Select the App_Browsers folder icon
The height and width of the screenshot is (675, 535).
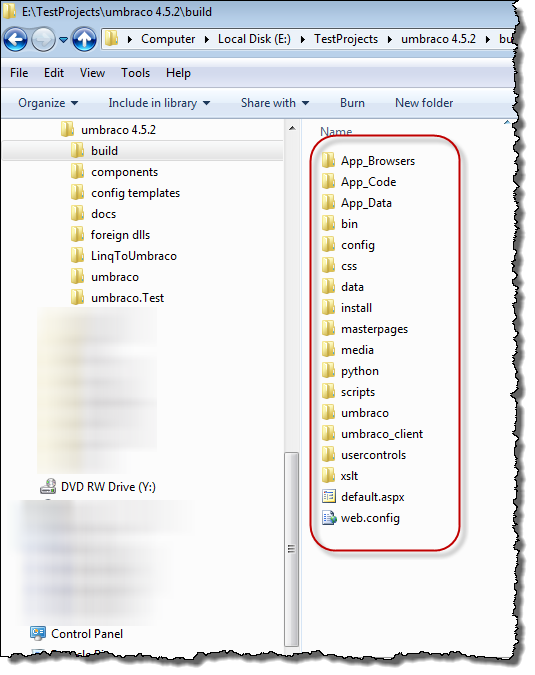pyautogui.click(x=328, y=161)
